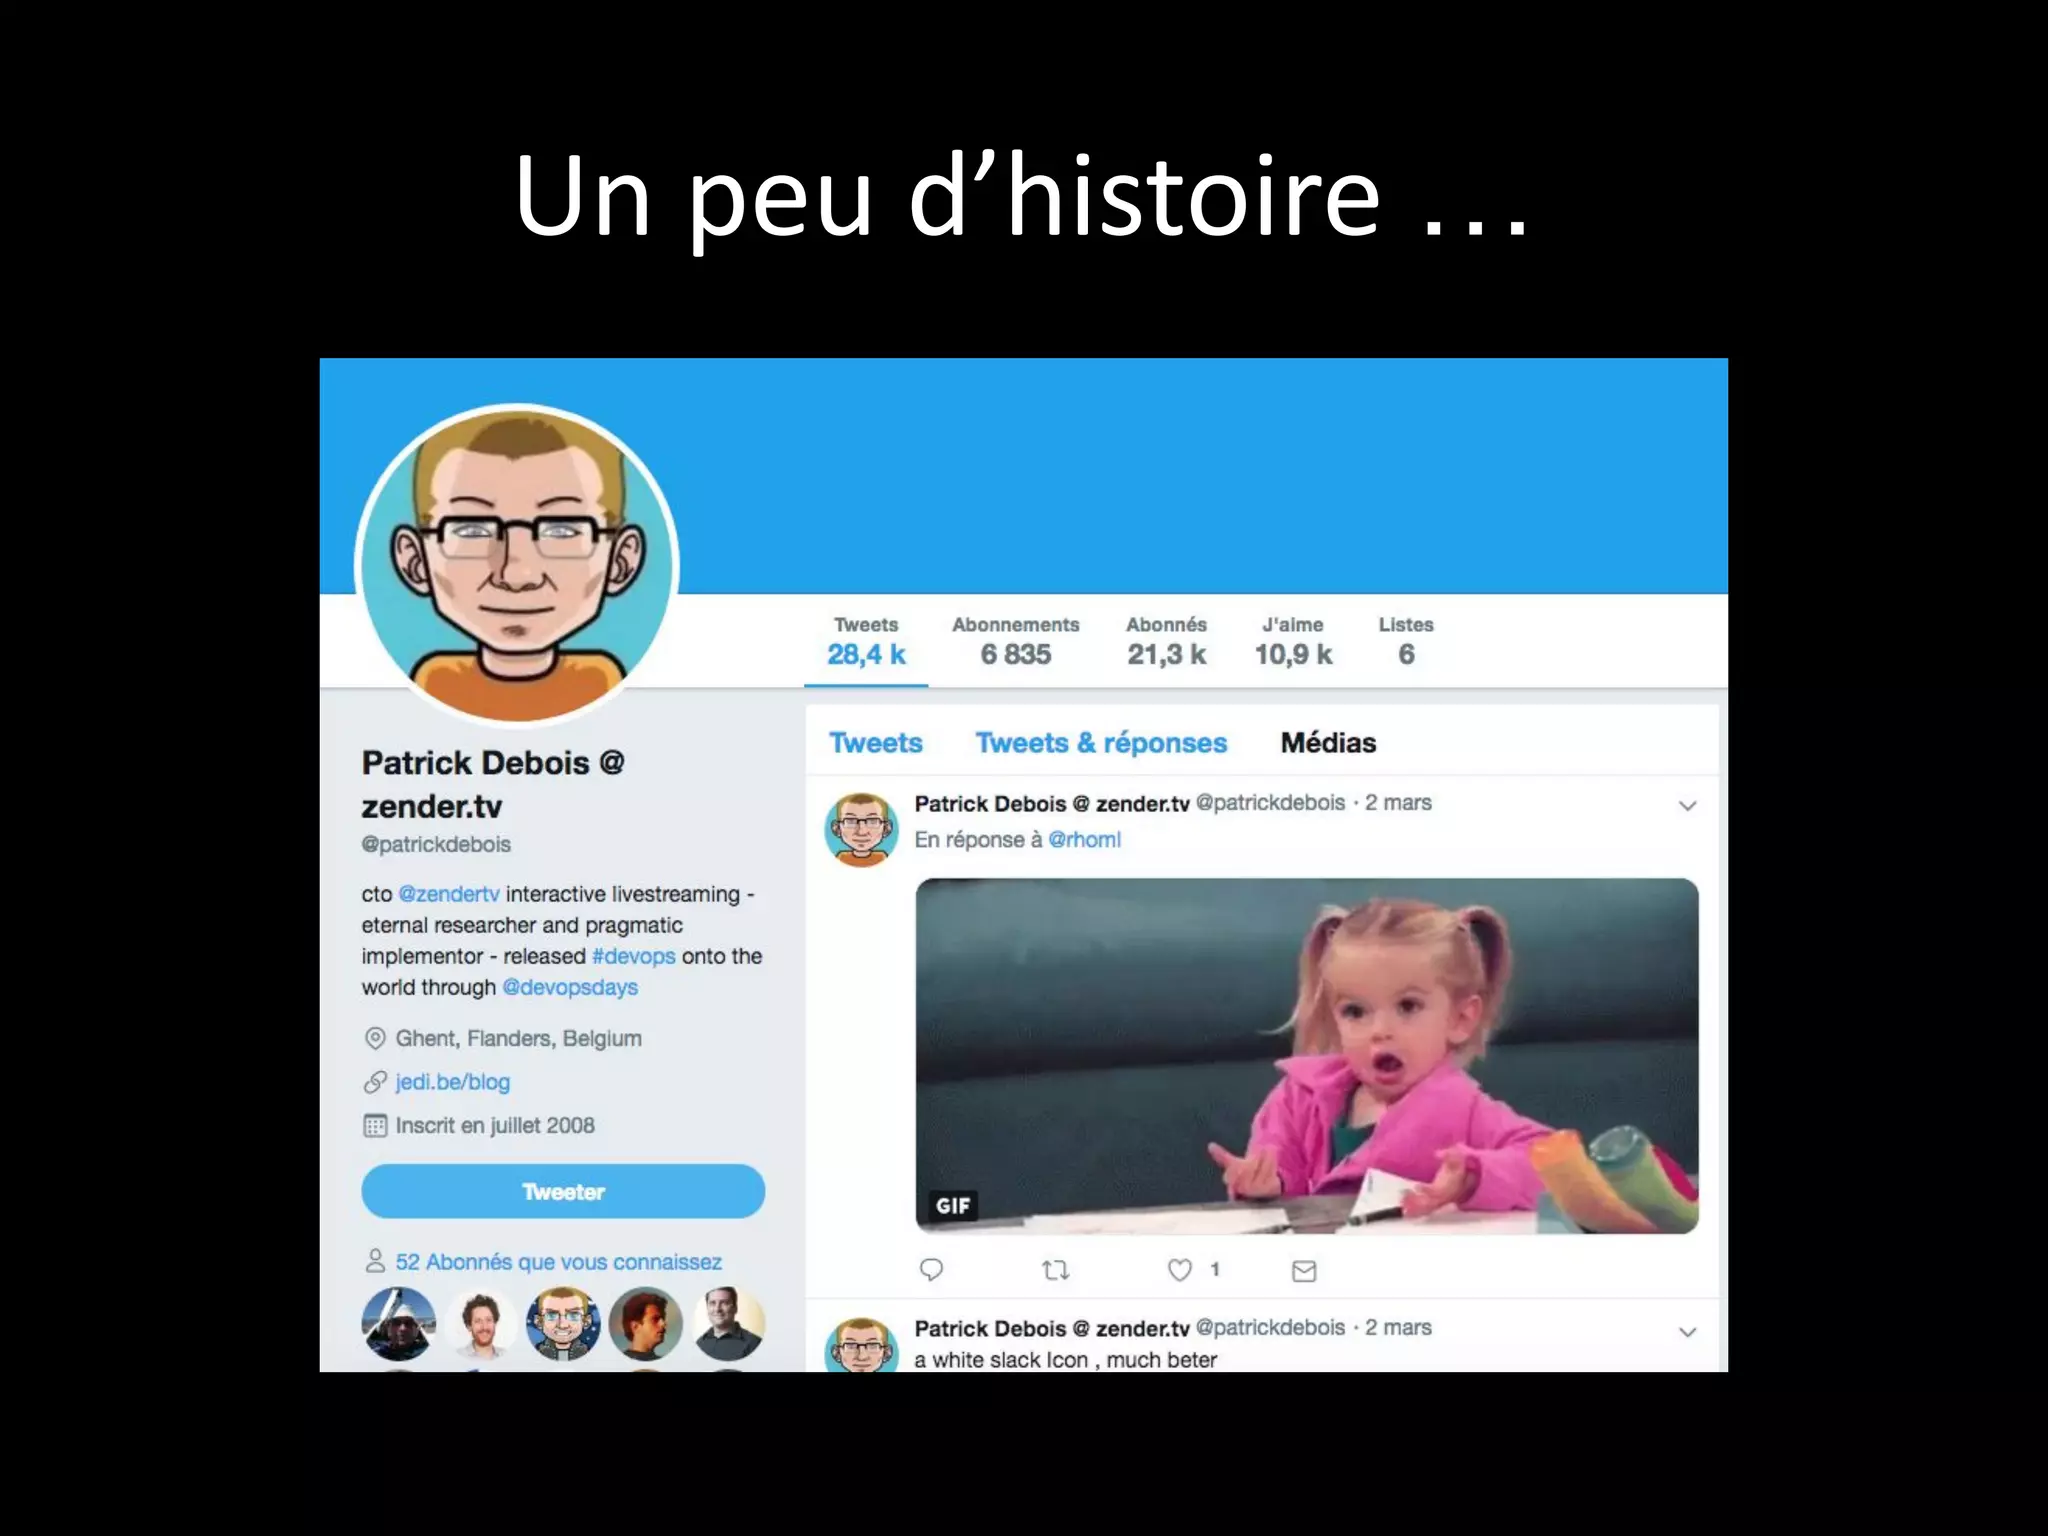Screen dimensions: 2048x1536
Task: Like the GIF tweet with heart icon
Action: tap(1180, 1270)
